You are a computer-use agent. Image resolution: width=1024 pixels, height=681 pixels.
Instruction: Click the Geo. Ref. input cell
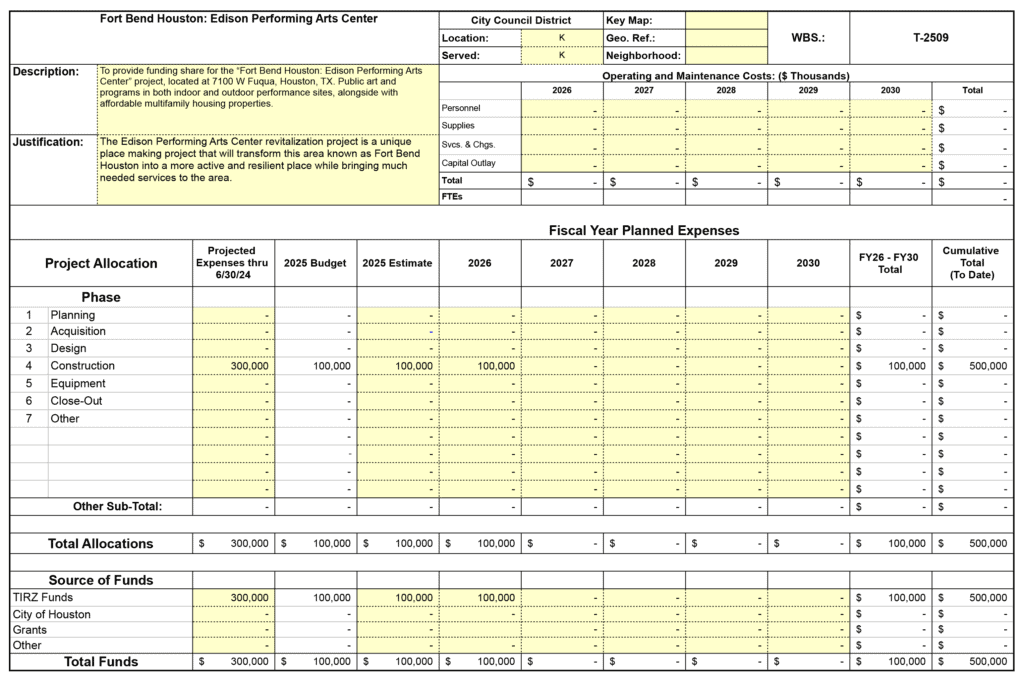click(x=726, y=38)
